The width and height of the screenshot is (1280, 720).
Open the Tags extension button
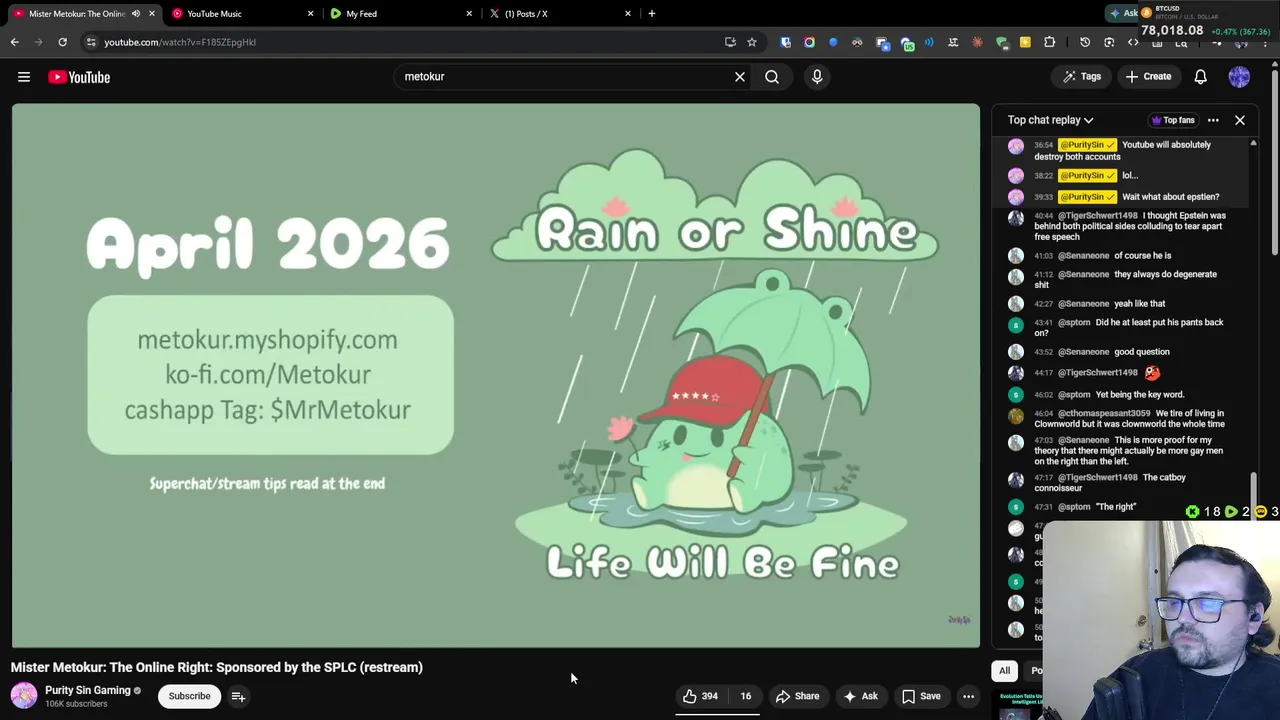[1082, 77]
